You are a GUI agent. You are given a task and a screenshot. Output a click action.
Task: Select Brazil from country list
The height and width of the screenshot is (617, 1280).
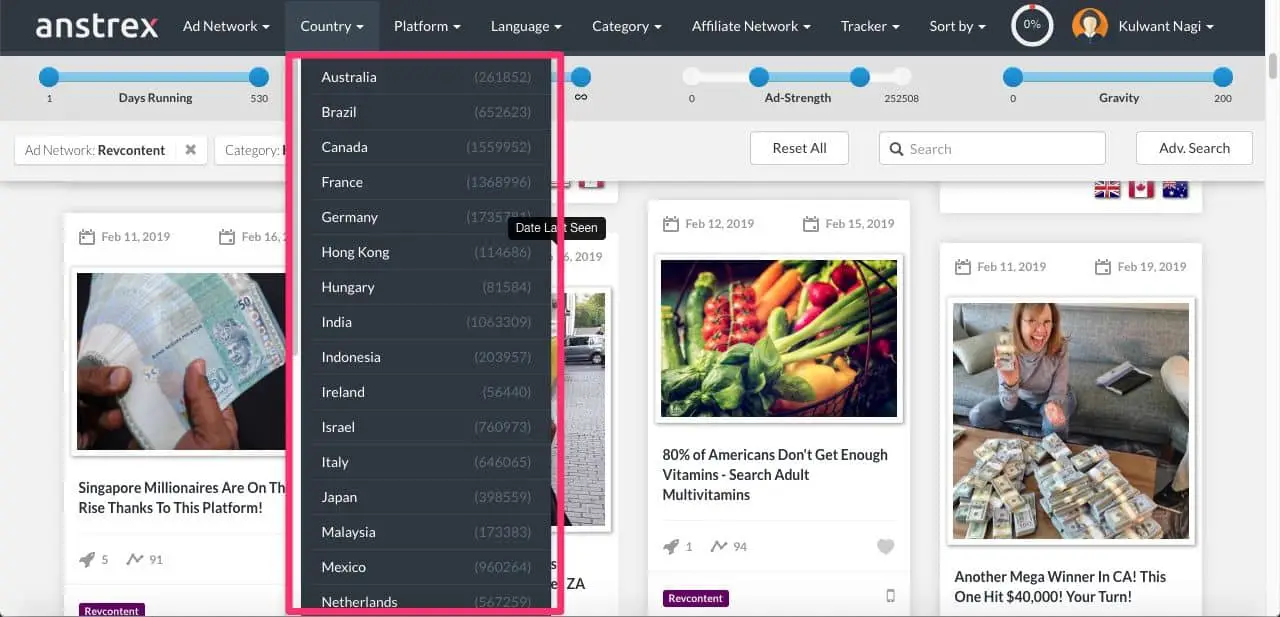(426, 112)
